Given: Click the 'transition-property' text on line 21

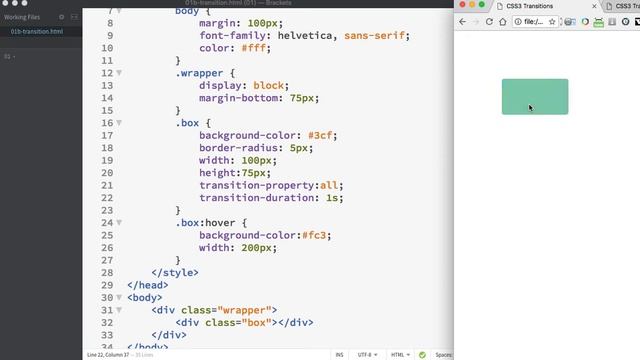Looking at the screenshot, I should (x=256, y=185).
